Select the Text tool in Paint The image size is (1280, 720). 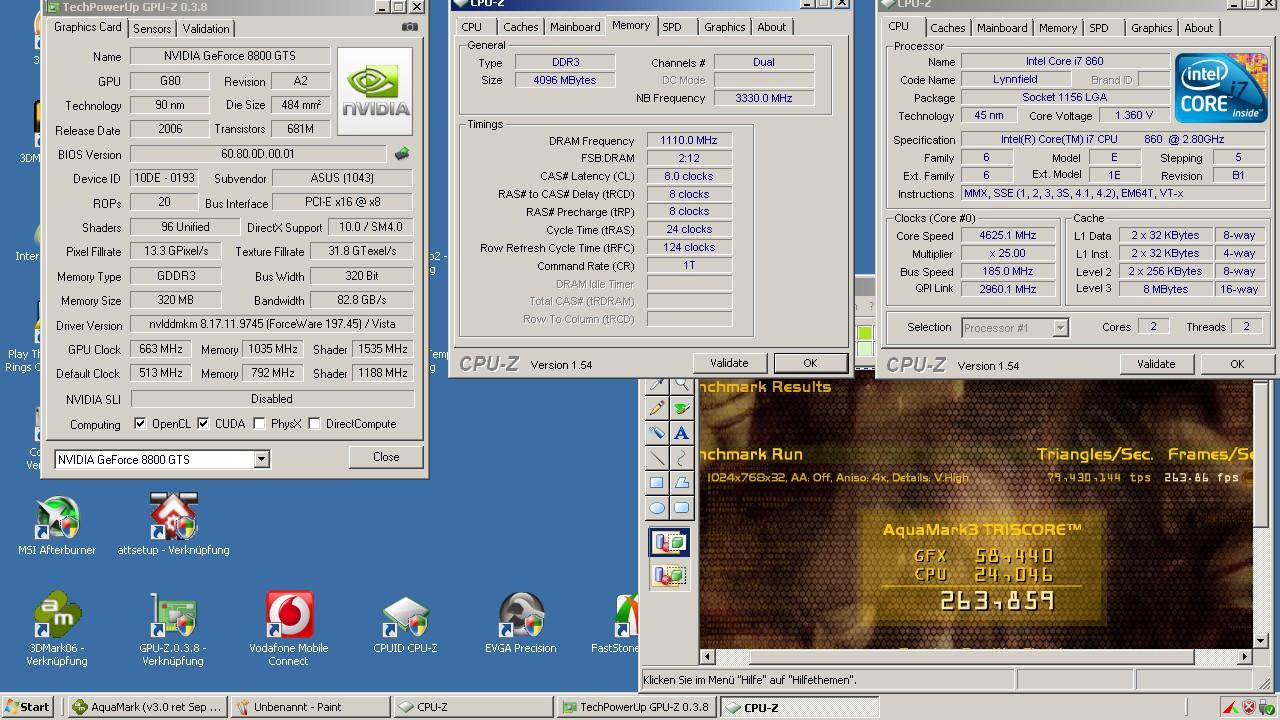tap(681, 433)
